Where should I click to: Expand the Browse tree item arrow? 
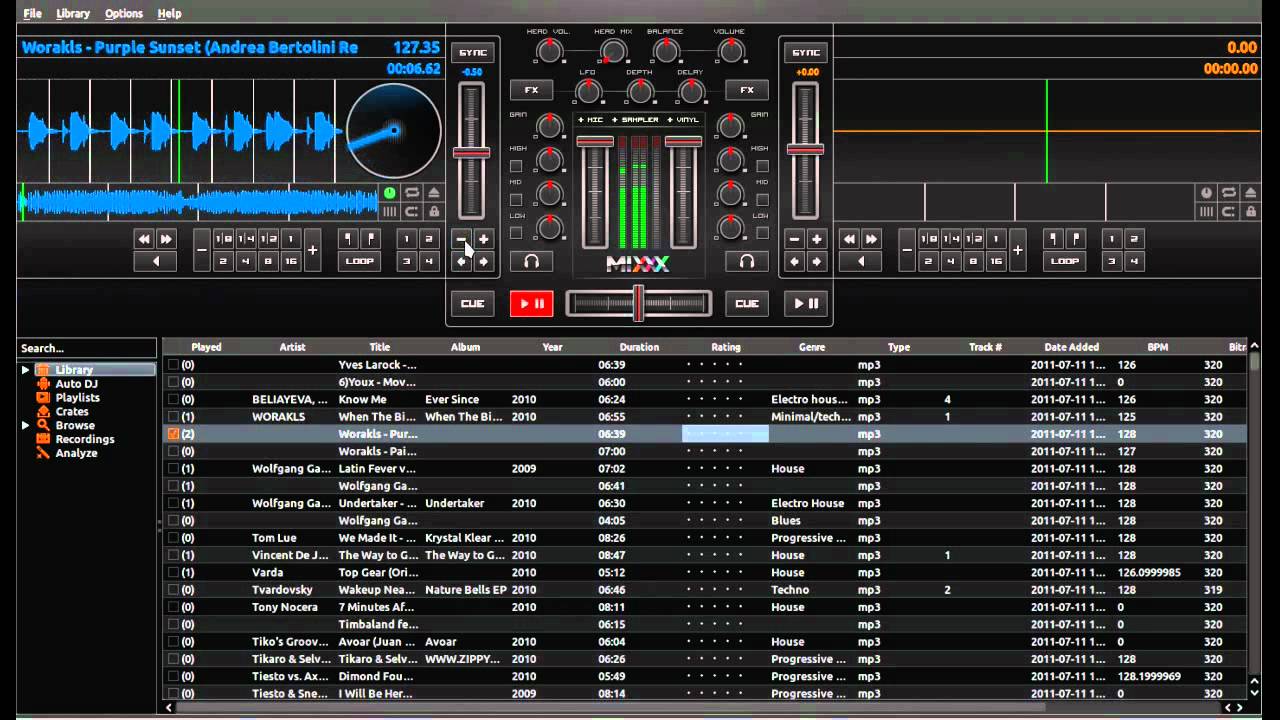[26, 425]
